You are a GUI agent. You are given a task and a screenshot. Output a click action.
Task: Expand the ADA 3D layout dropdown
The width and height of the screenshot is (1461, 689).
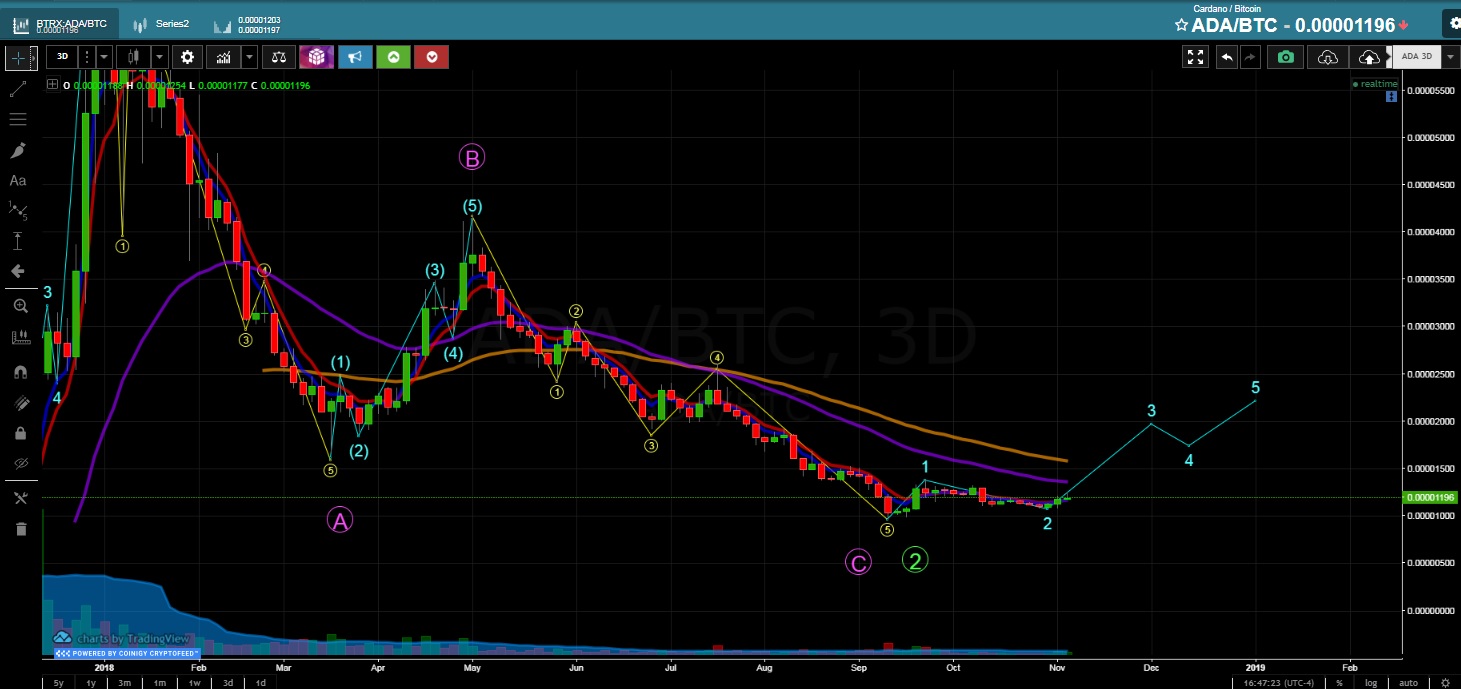pos(1451,57)
